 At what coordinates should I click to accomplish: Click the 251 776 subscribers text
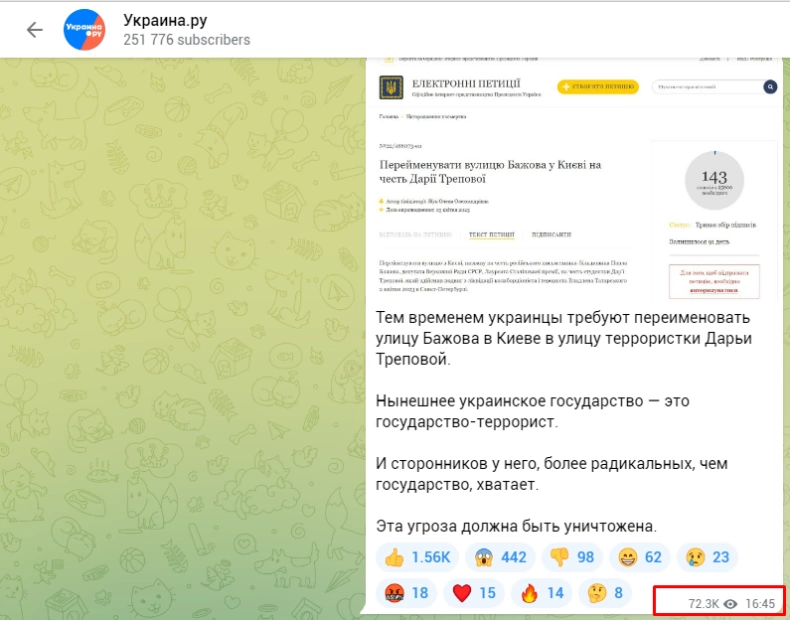(x=186, y=40)
